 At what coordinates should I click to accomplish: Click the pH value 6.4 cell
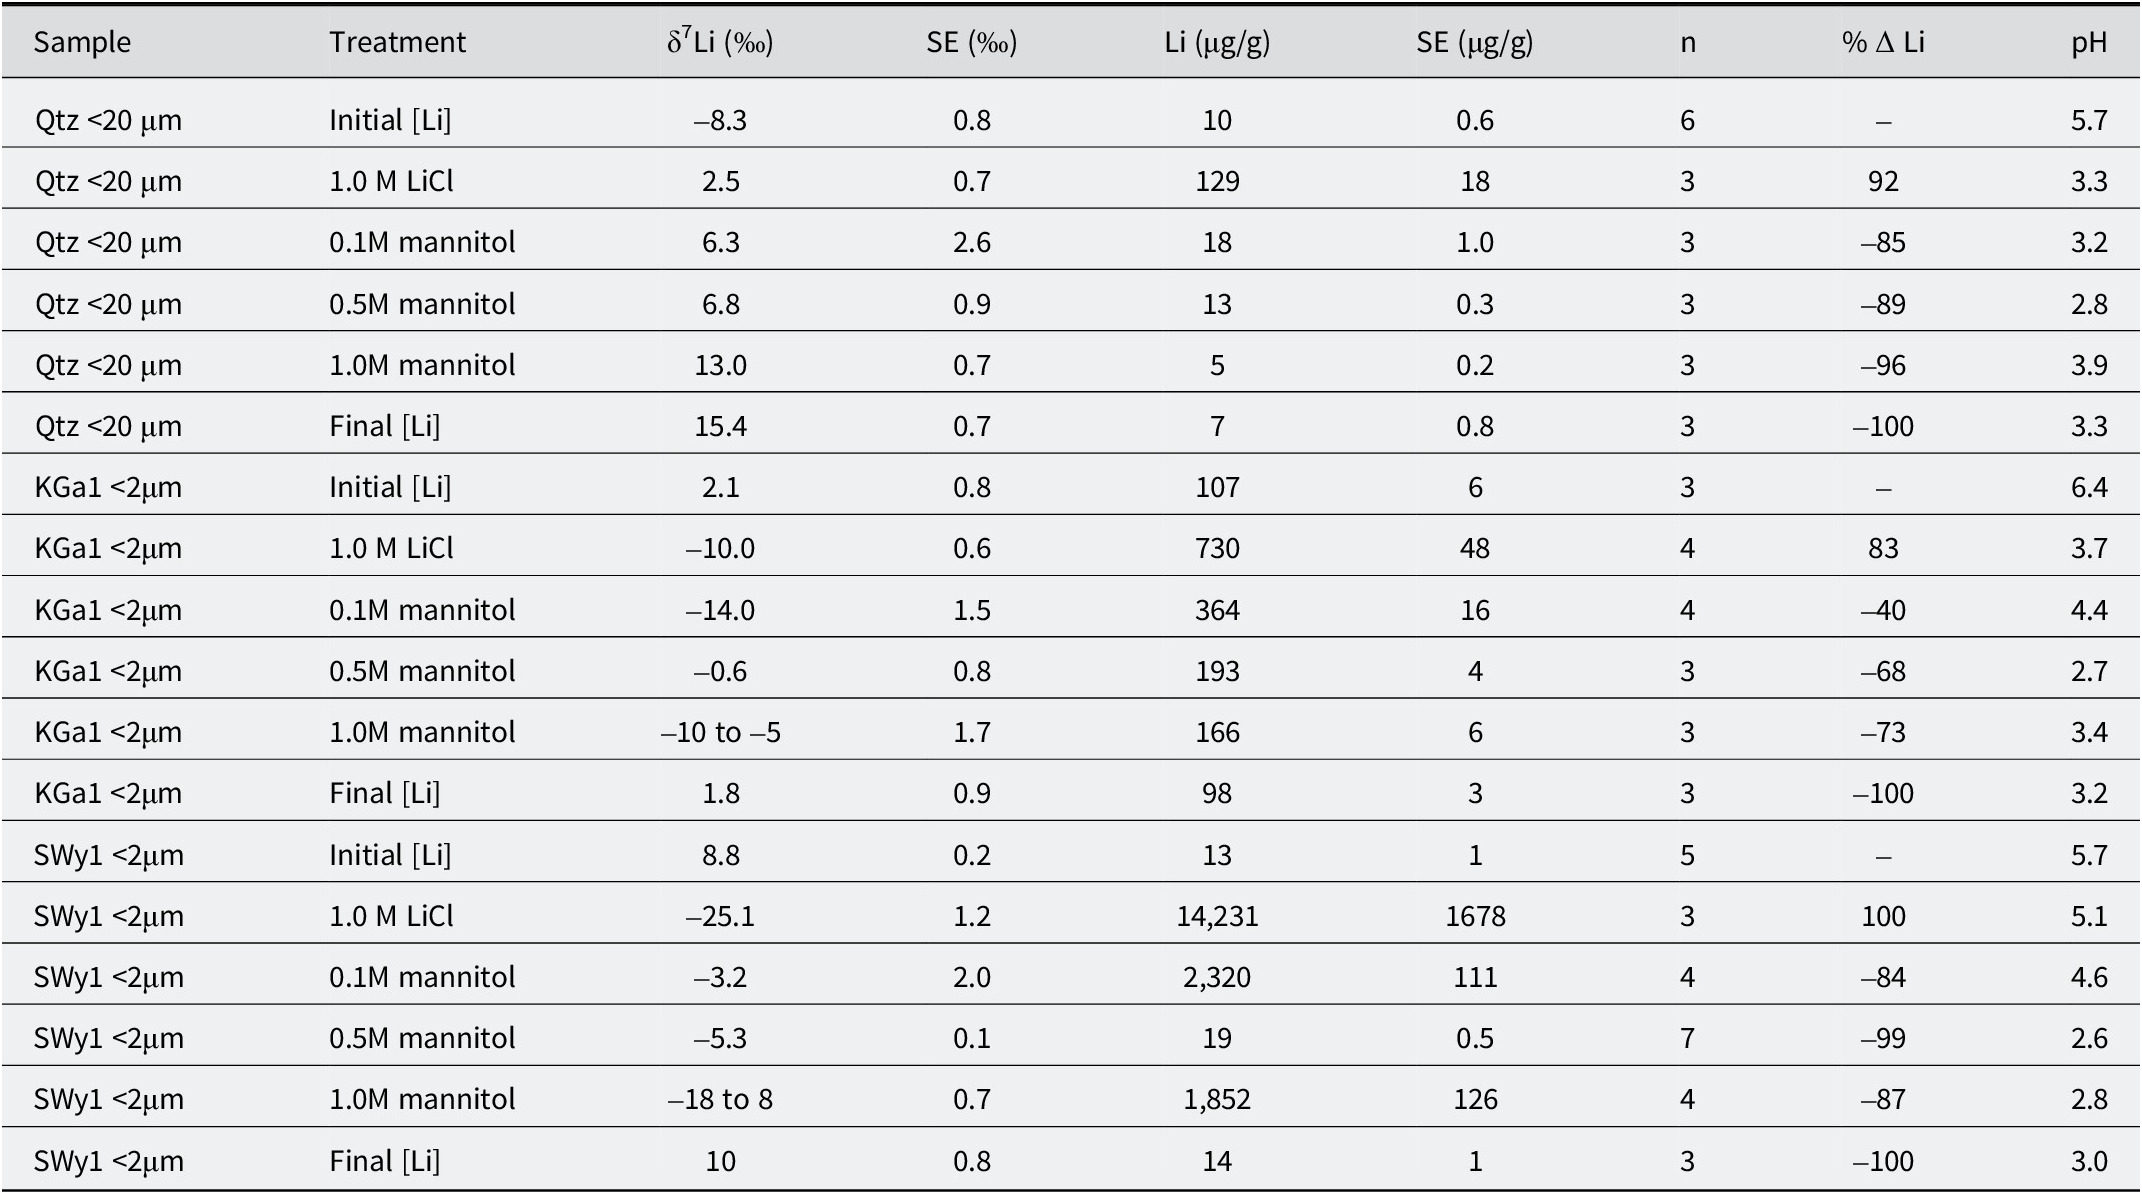pos(2089,487)
